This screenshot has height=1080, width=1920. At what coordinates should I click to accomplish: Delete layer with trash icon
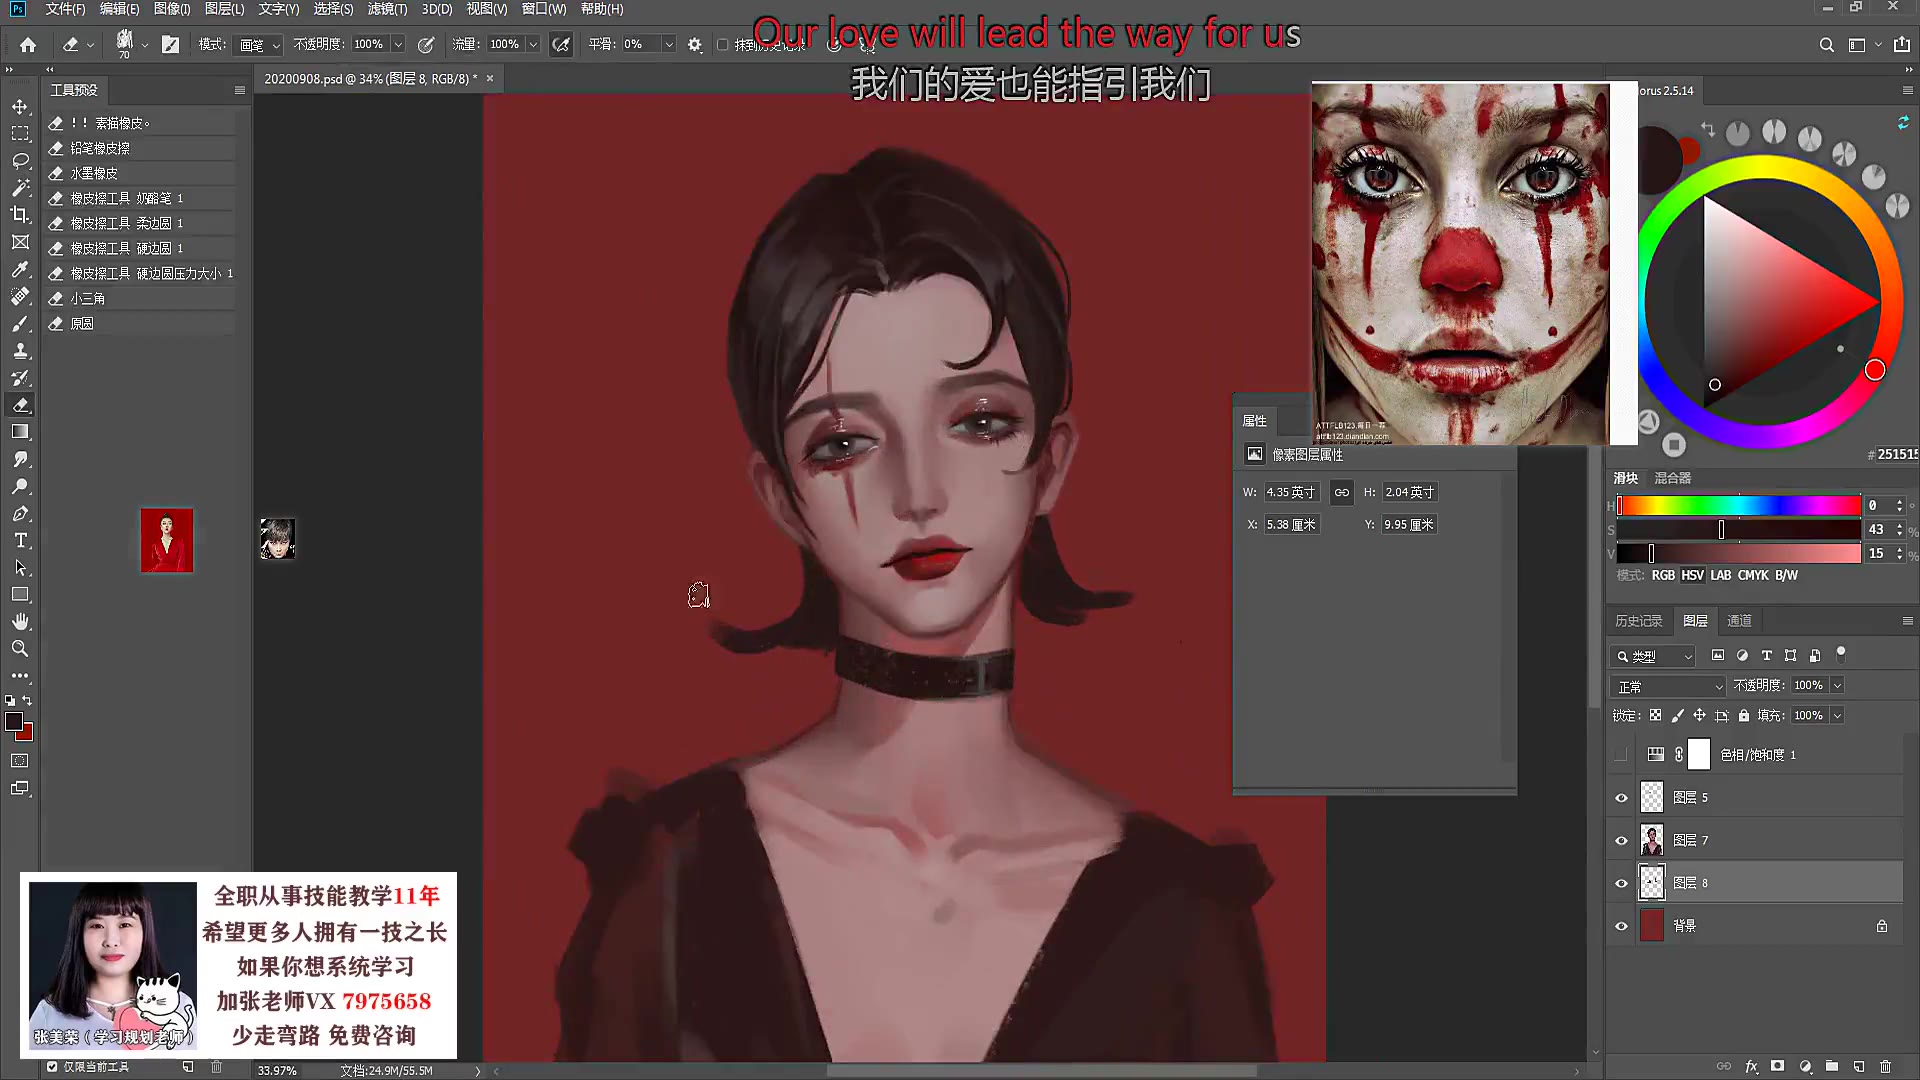click(x=1886, y=1067)
